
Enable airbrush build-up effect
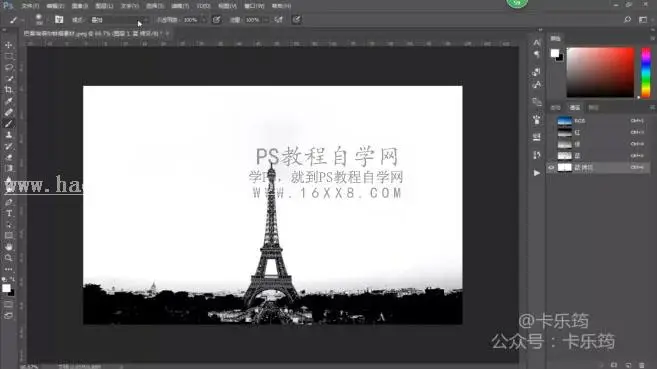(279, 20)
